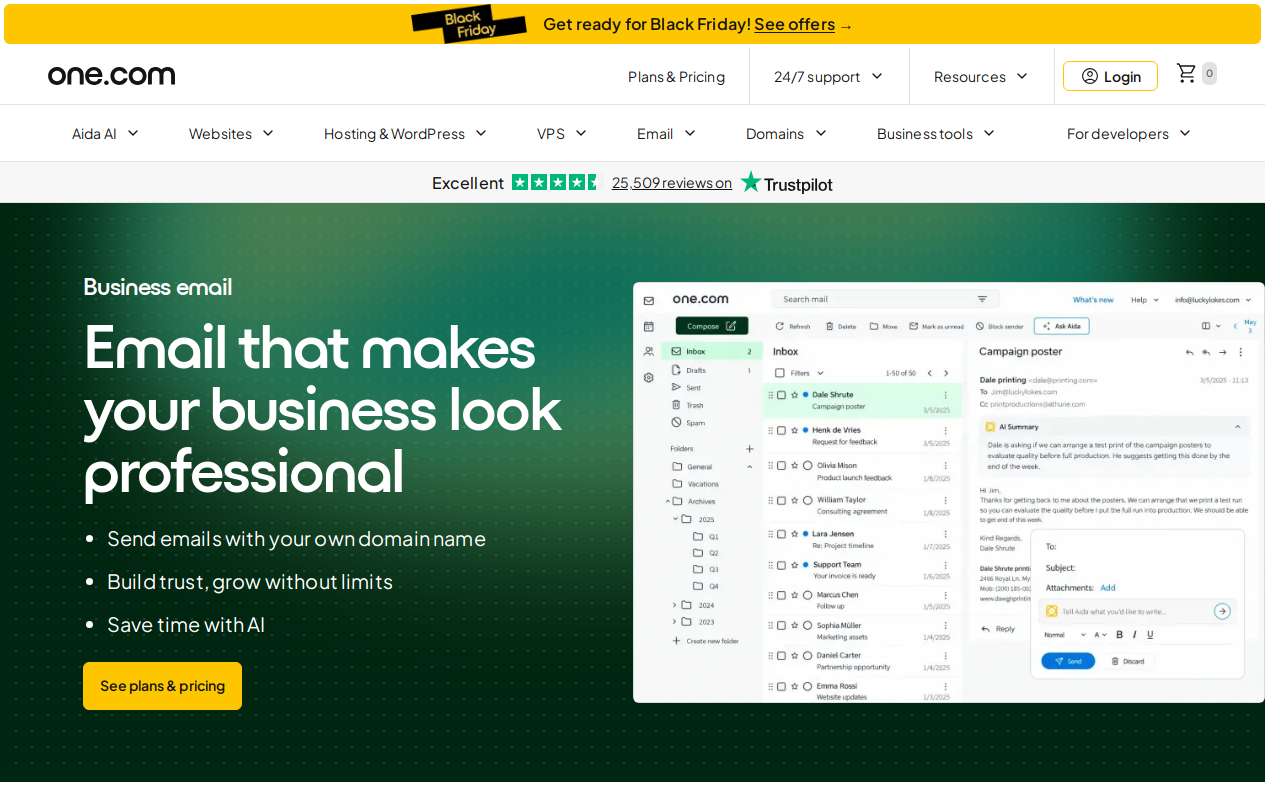This screenshot has height=800, width=1280.
Task: Tick the checkbox on the William Taylor email
Action: (x=782, y=500)
